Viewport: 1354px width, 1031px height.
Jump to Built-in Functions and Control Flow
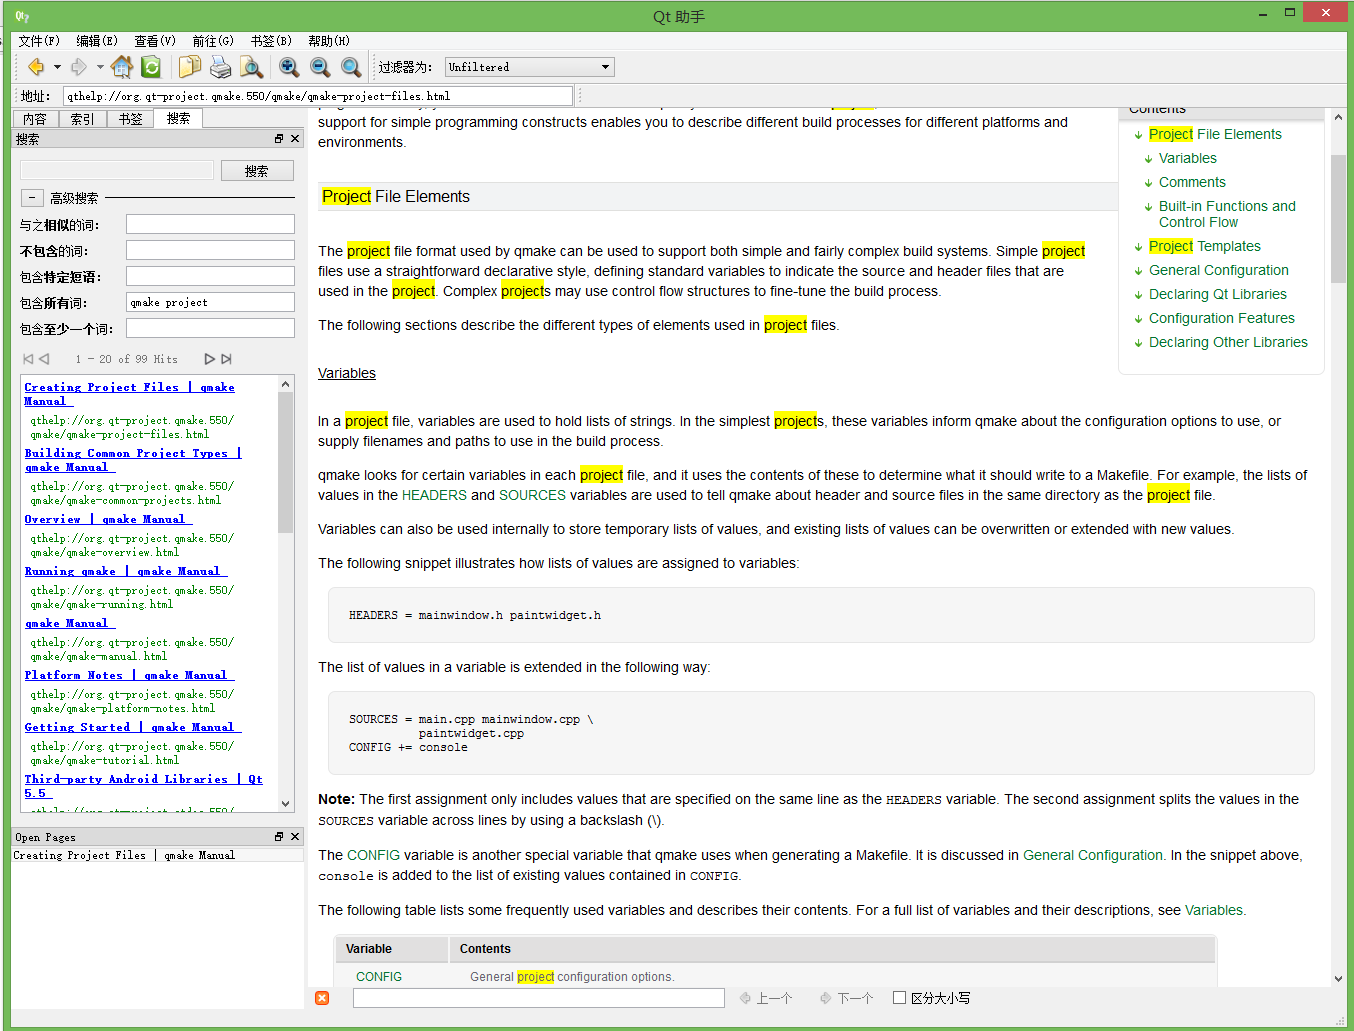coord(1227,214)
